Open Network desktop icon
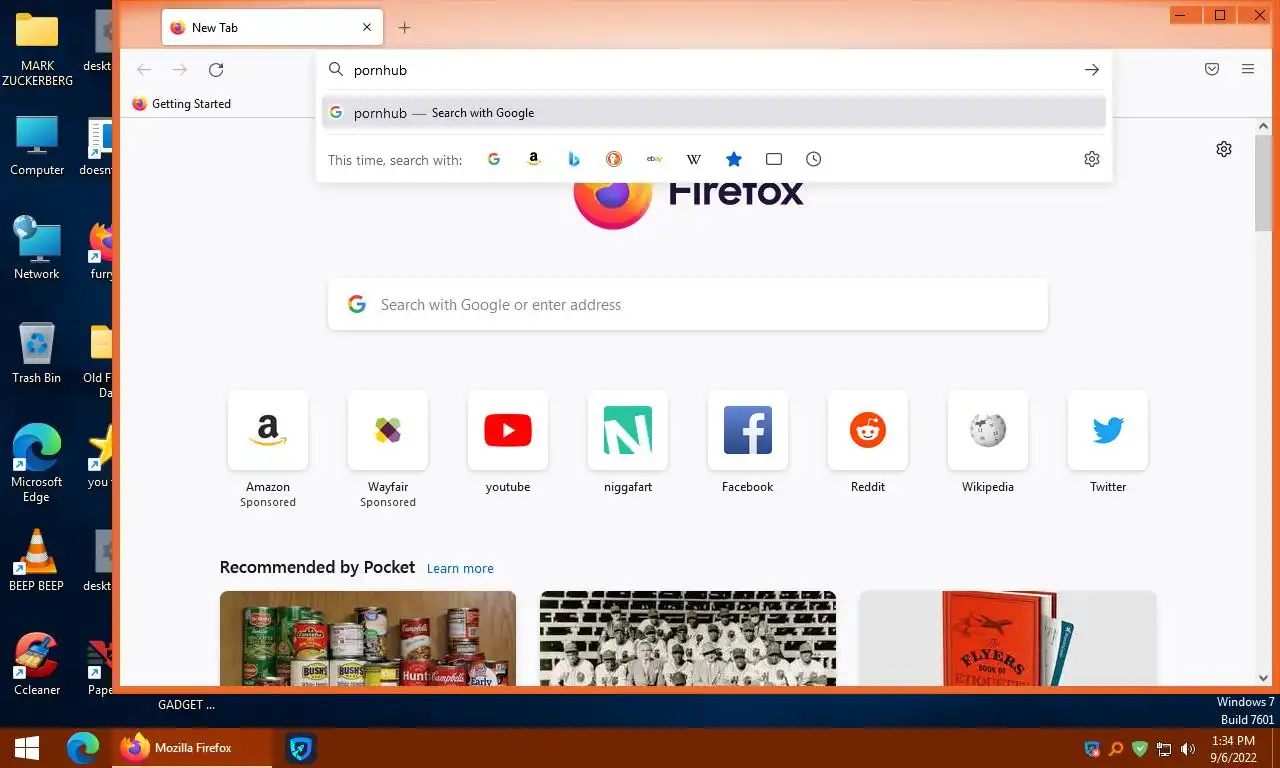Viewport: 1280px width, 768px height. (x=37, y=249)
